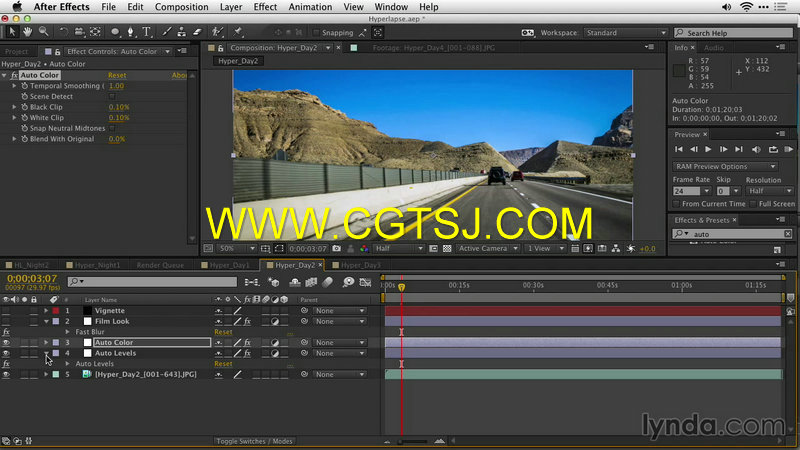Expand White Clip property
Screen dimensions: 800x450
click(14, 118)
